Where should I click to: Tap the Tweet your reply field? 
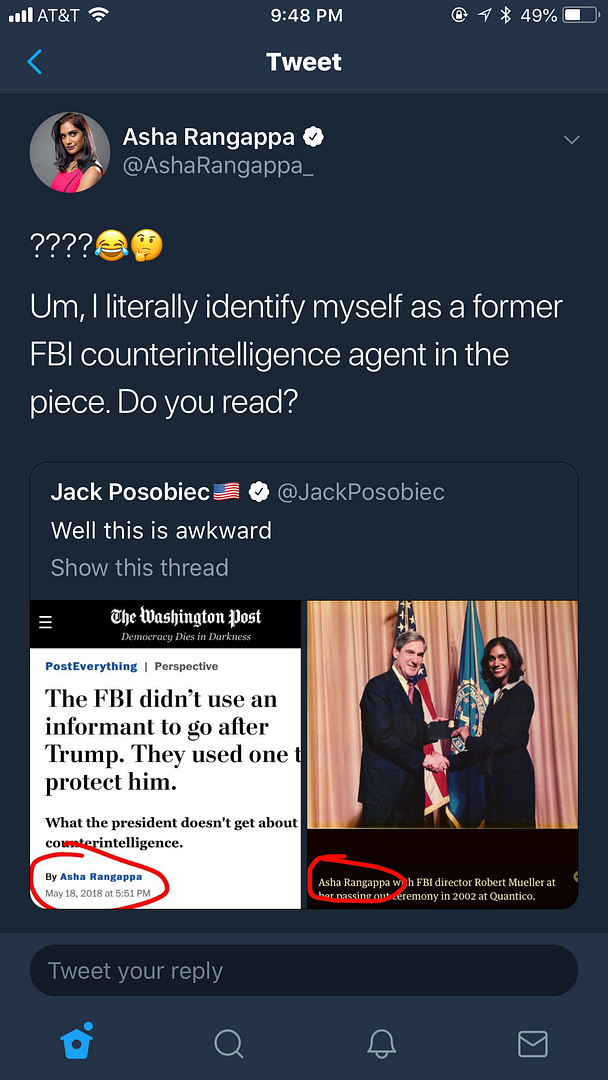click(304, 970)
